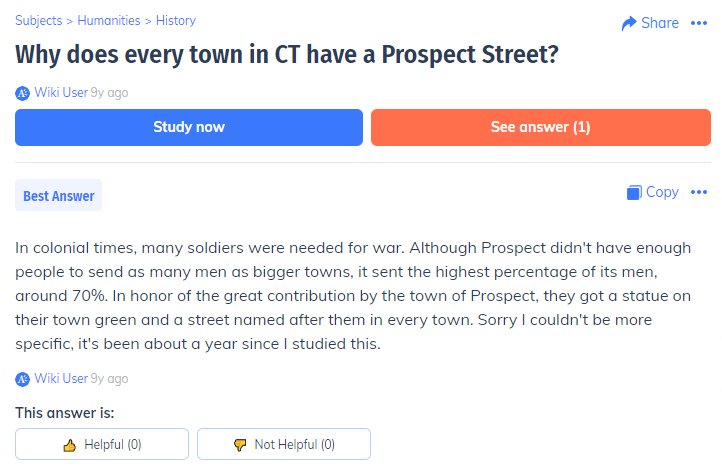
Task: Click the Share text label
Action: [x=660, y=23]
